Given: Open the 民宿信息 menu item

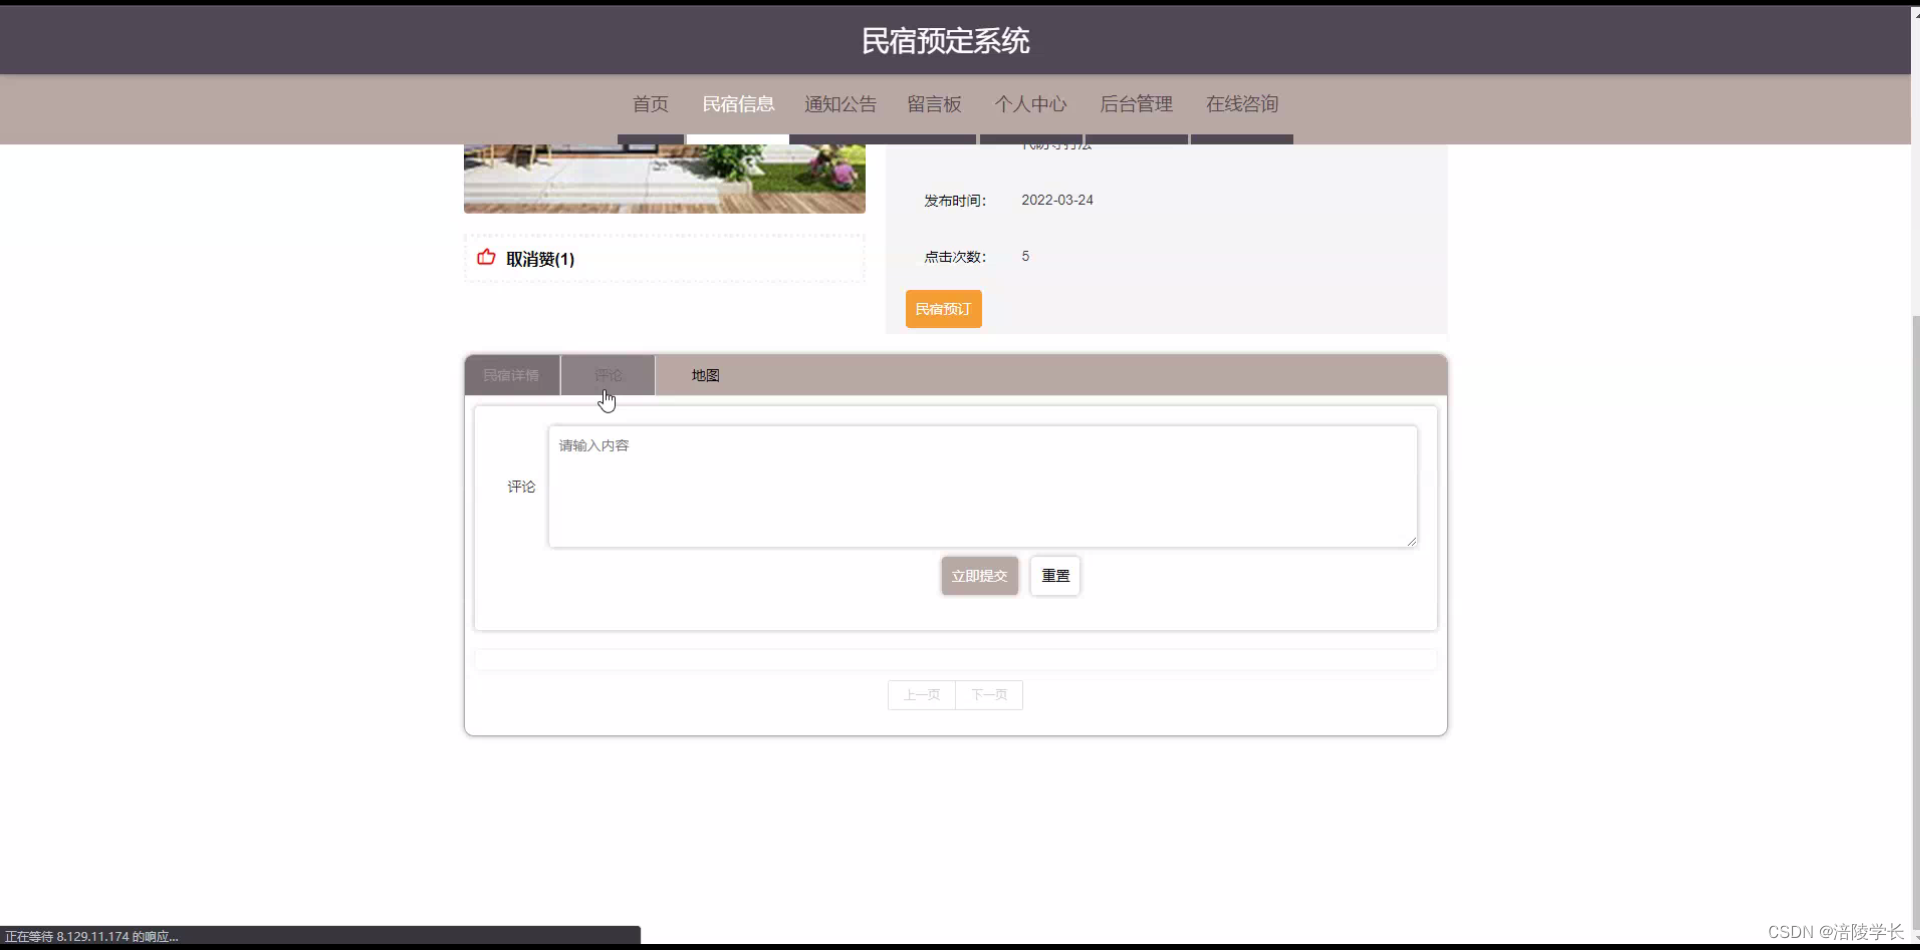Looking at the screenshot, I should [738, 104].
